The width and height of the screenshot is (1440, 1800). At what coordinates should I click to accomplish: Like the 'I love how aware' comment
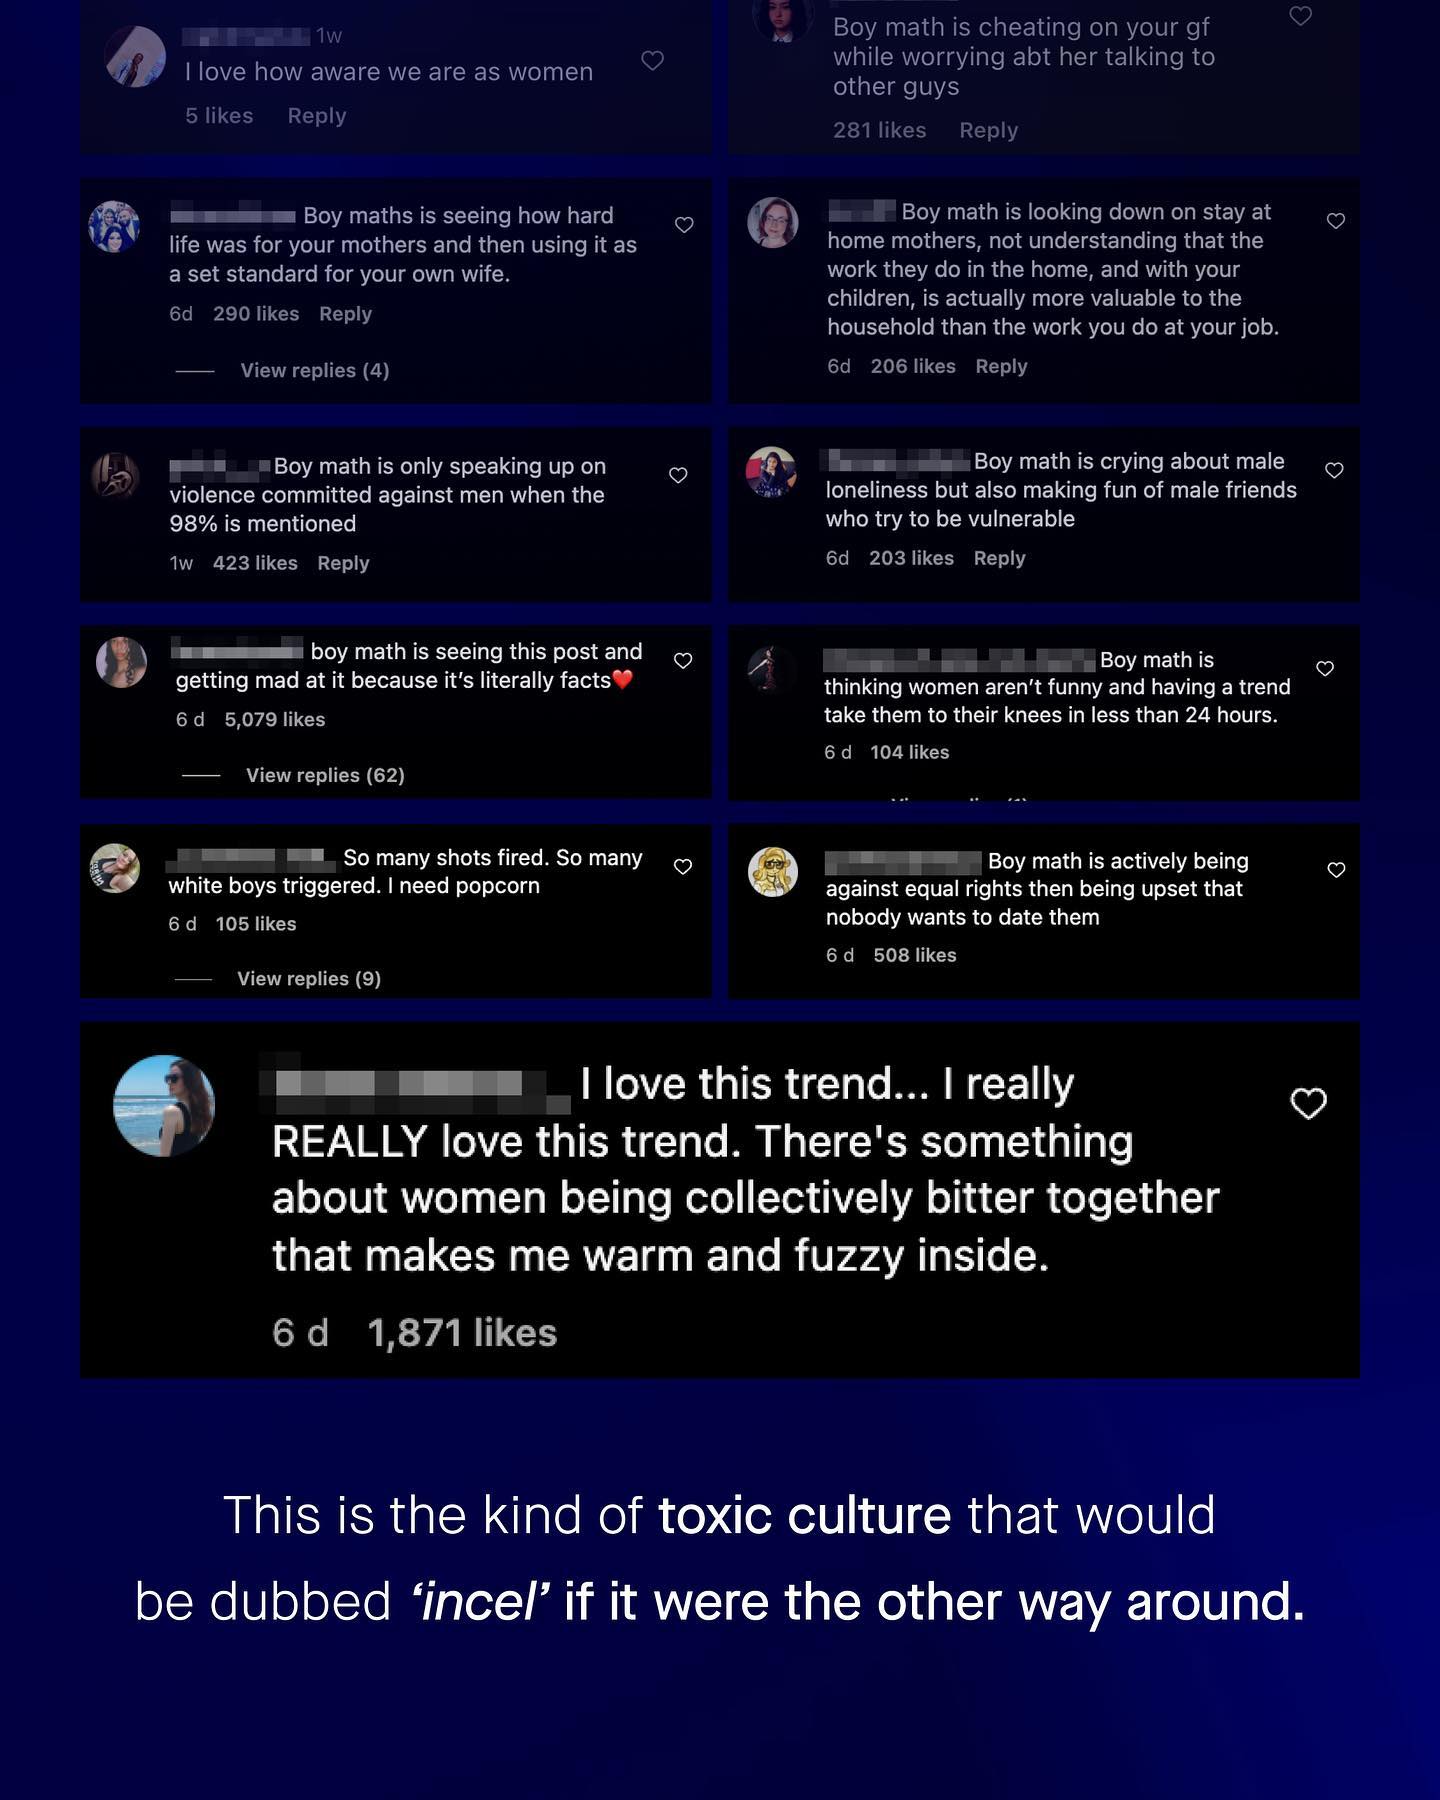[x=652, y=61]
